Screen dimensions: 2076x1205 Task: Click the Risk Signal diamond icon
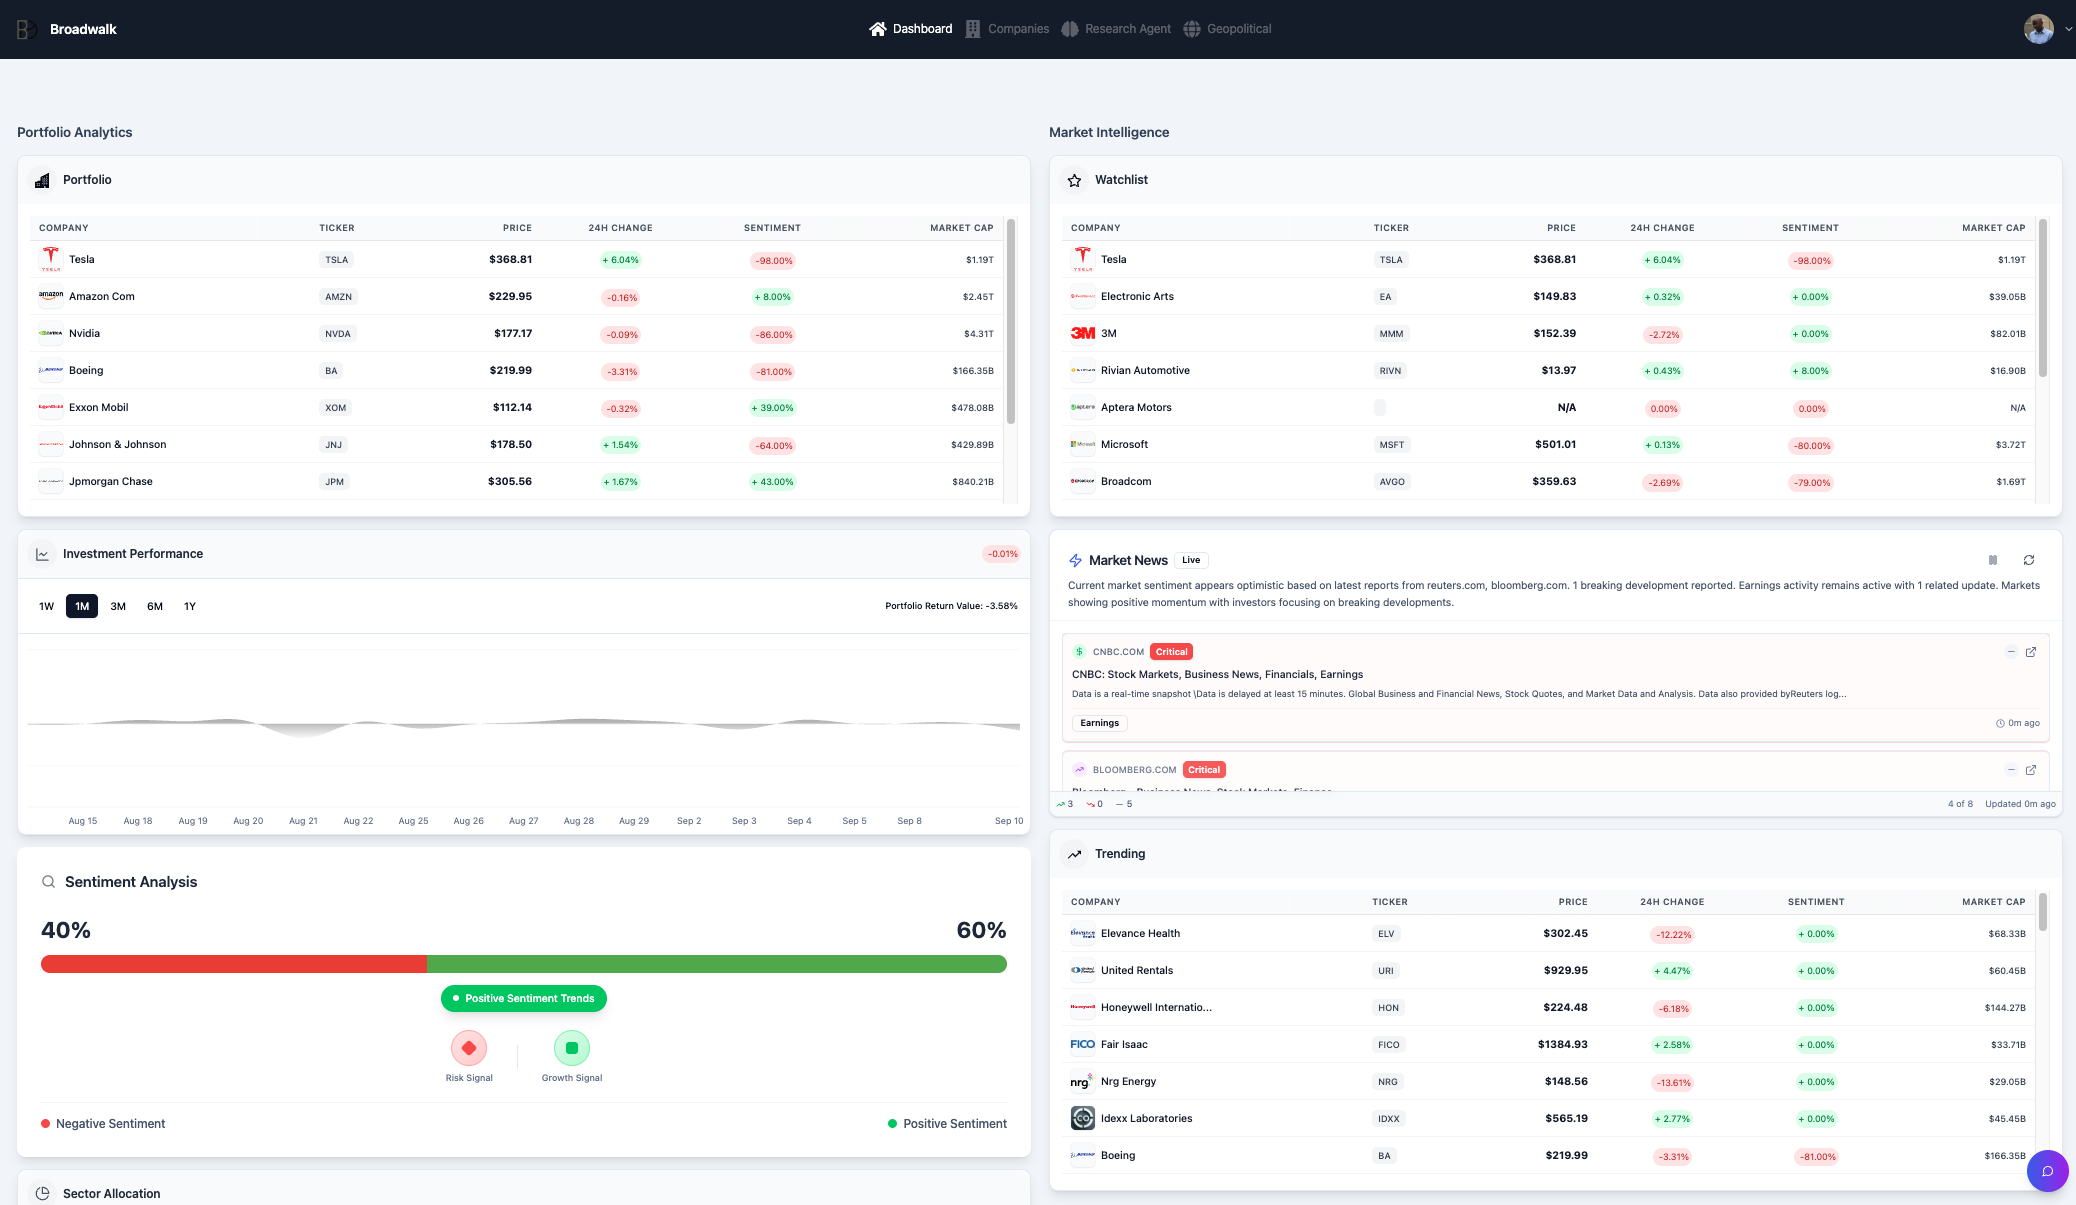(469, 1048)
